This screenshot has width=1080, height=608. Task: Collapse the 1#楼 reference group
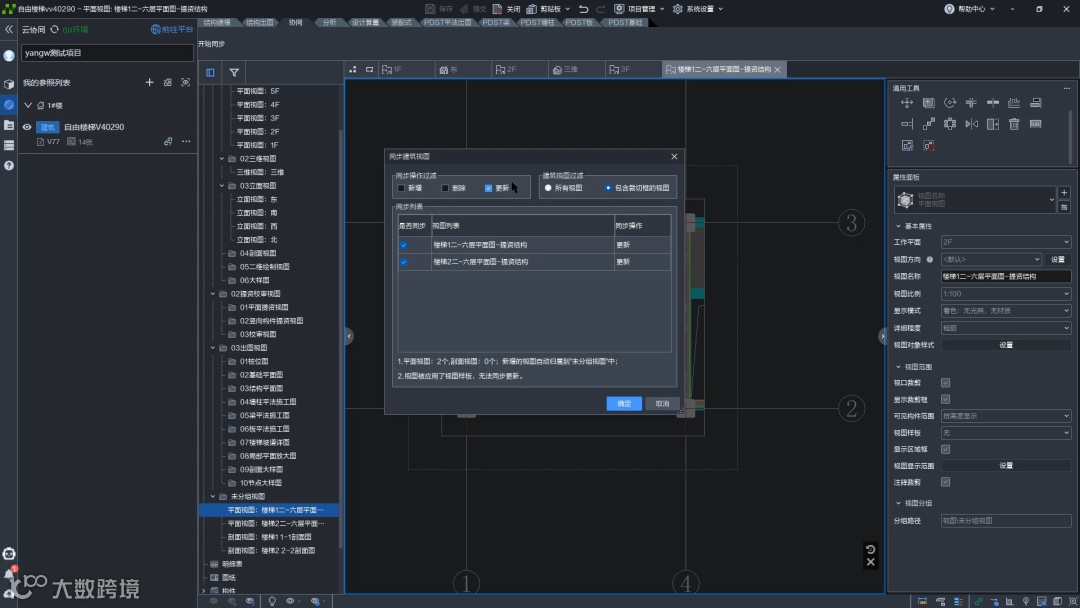coord(28,105)
